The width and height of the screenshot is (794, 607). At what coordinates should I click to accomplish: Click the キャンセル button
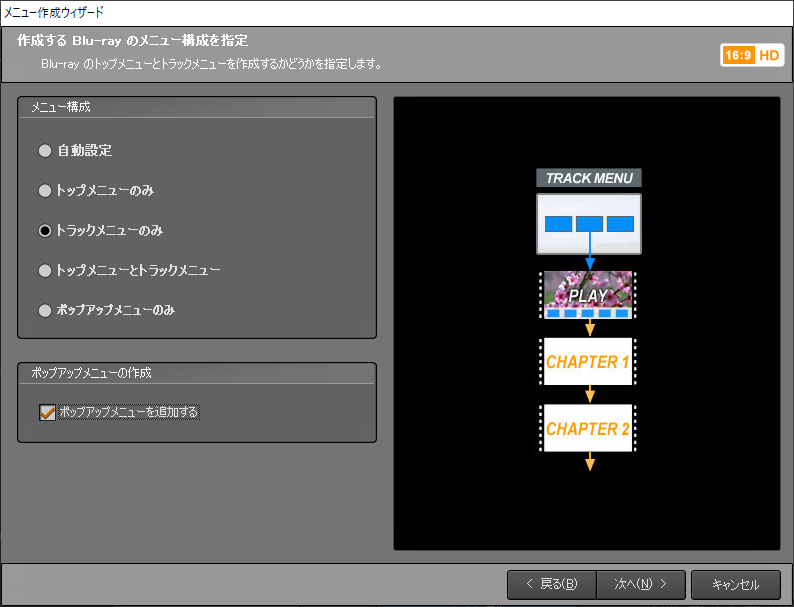pos(736,584)
